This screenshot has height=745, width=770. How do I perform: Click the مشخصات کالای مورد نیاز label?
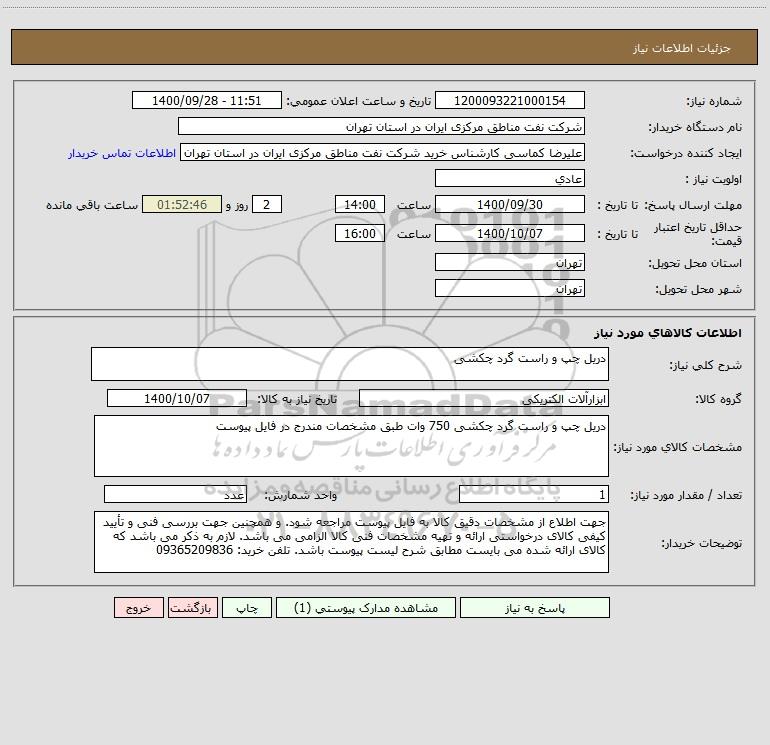coord(678,447)
